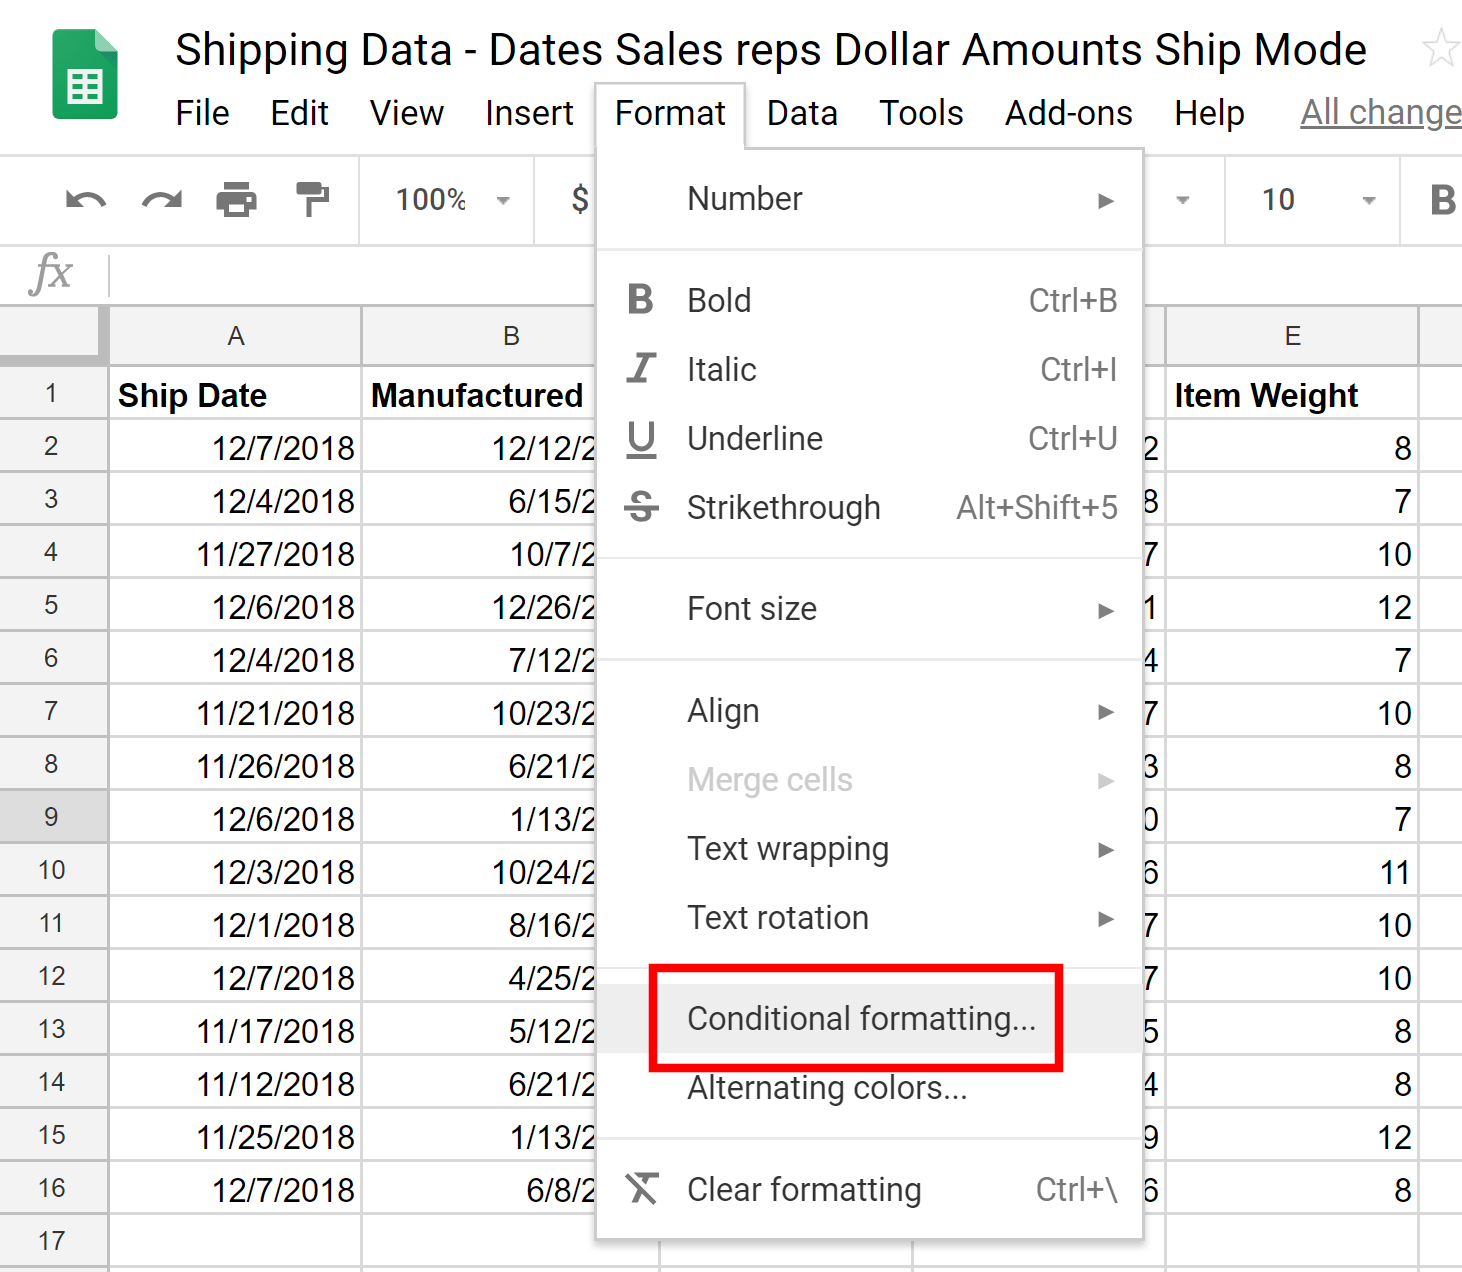Click cell with 12/1/2018
This screenshot has width=1462, height=1272.
[x=235, y=924]
